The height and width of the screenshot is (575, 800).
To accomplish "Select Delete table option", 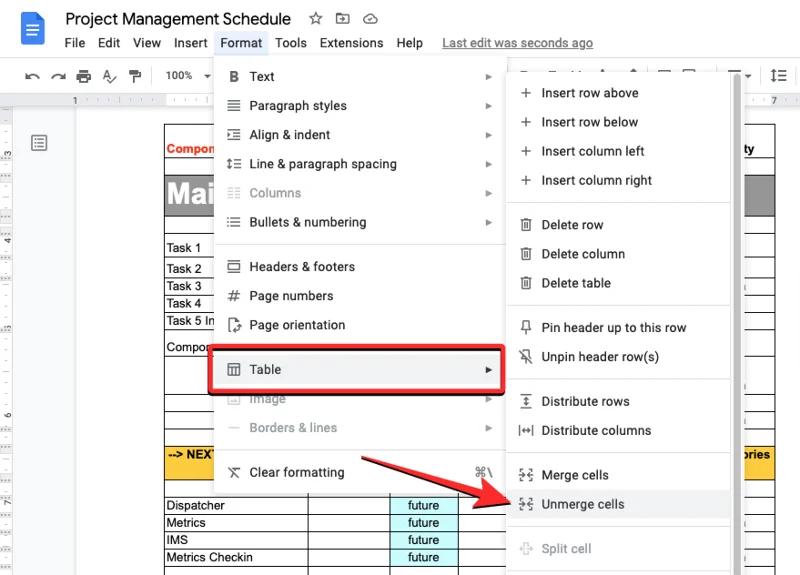I will 575,283.
